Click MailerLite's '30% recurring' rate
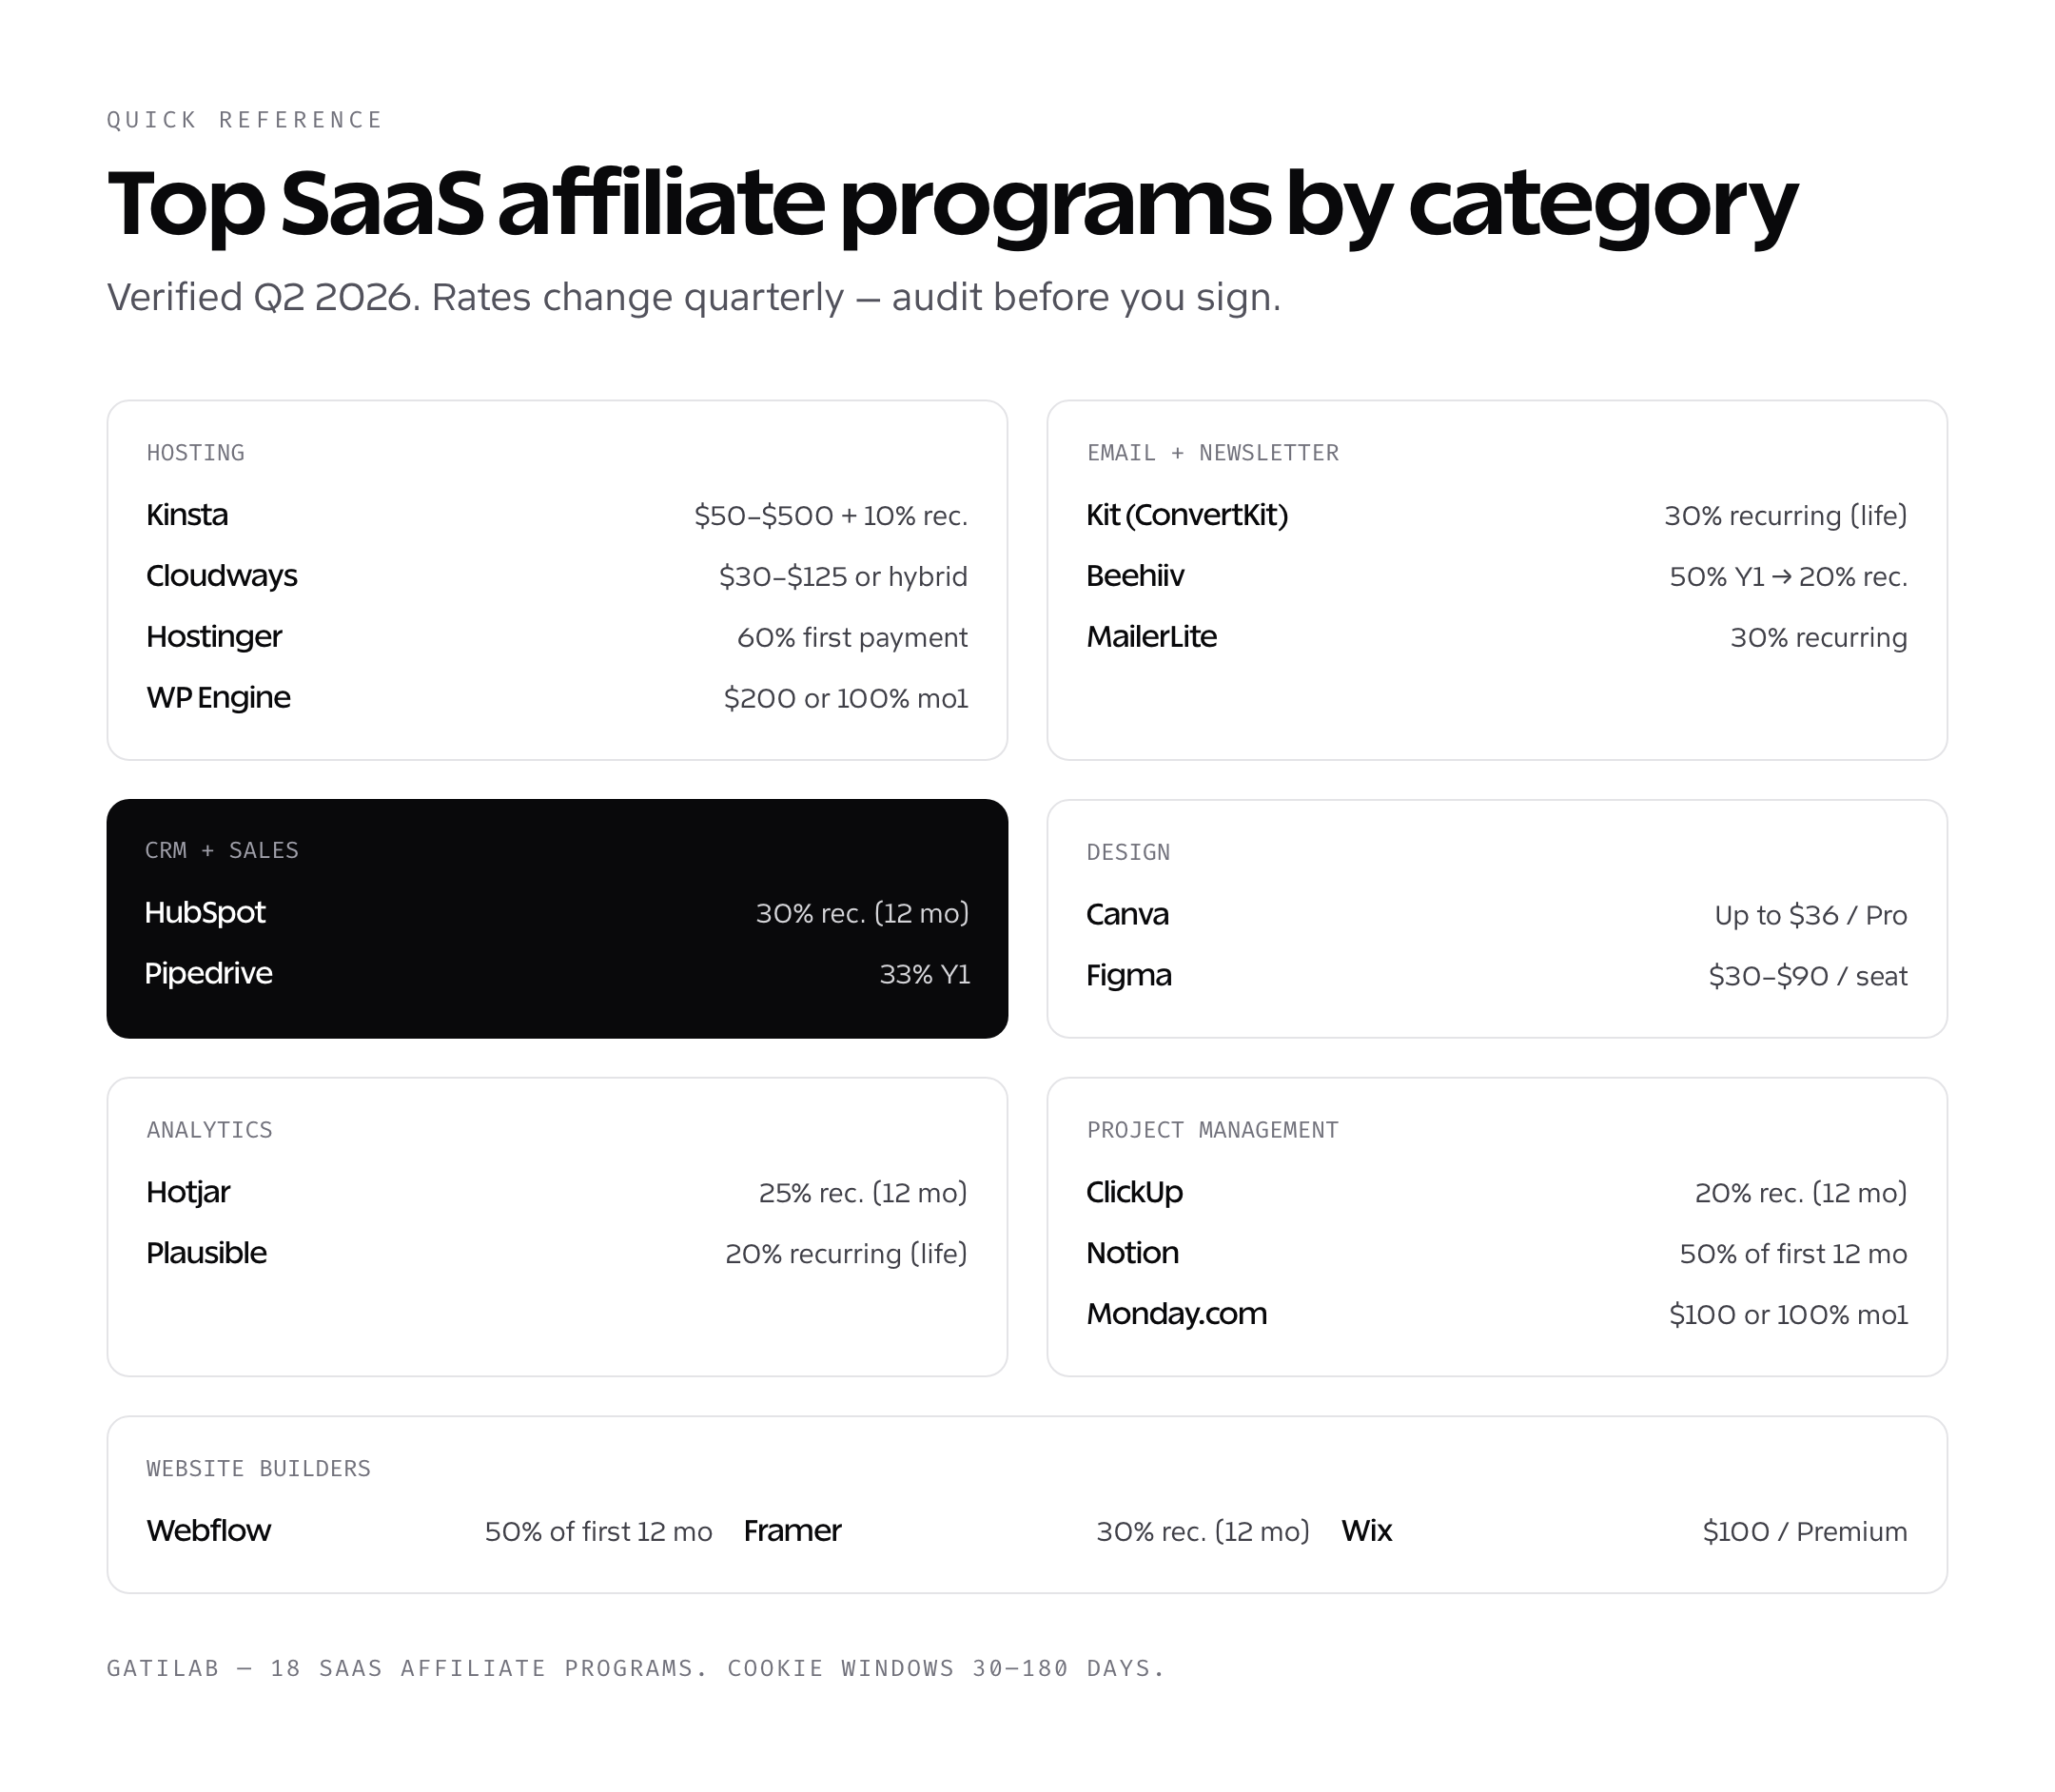Viewport: 2055px width, 1792px height. pos(1819,638)
